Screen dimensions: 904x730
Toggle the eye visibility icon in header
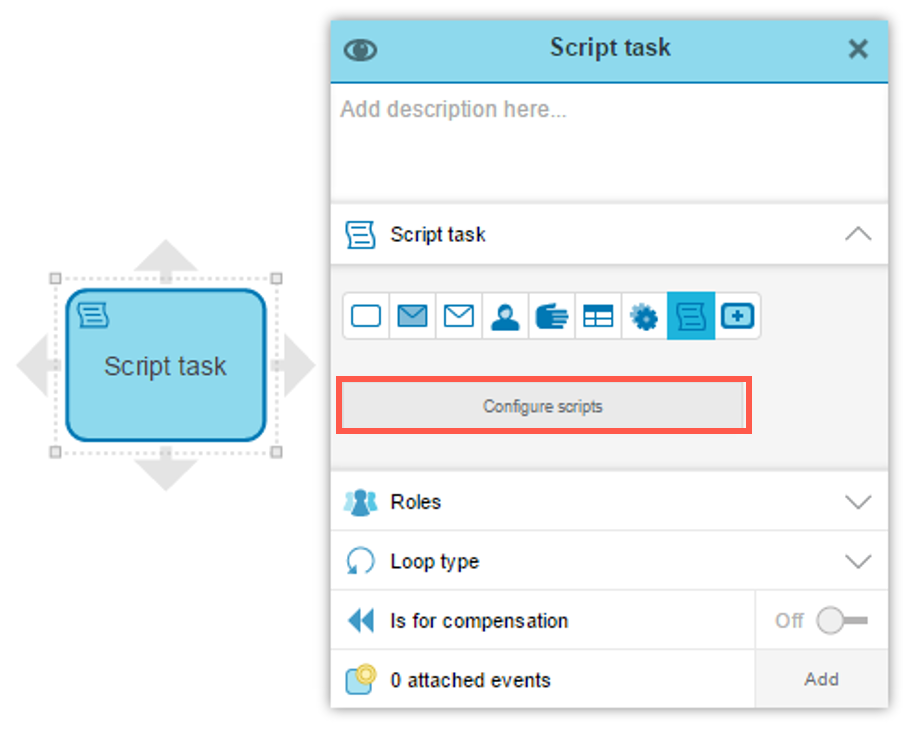click(x=360, y=49)
